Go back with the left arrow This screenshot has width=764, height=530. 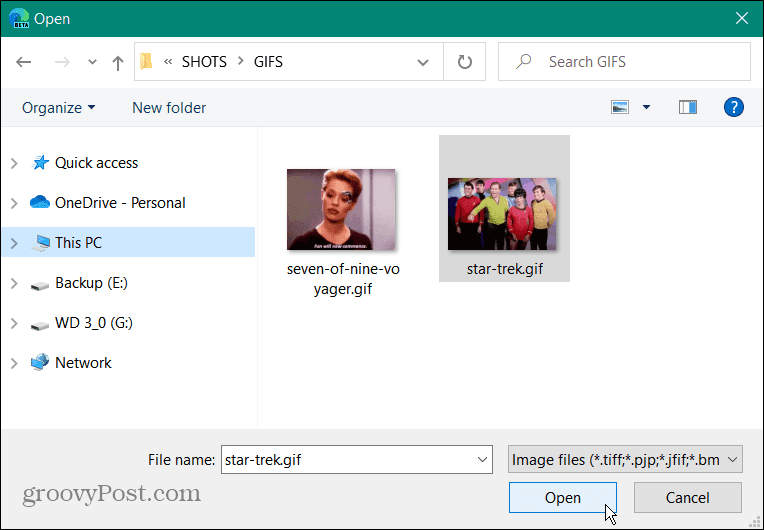(x=23, y=62)
